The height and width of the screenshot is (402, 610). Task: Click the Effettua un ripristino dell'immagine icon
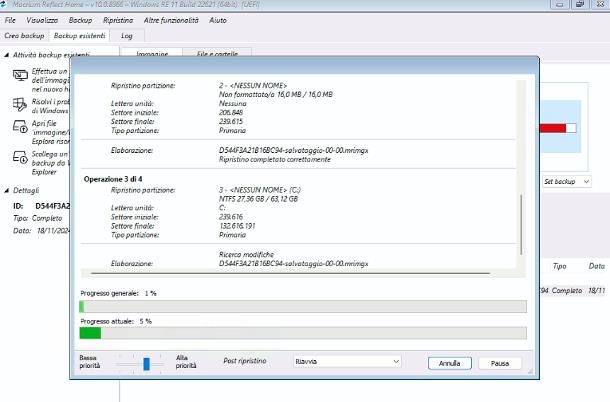point(20,75)
